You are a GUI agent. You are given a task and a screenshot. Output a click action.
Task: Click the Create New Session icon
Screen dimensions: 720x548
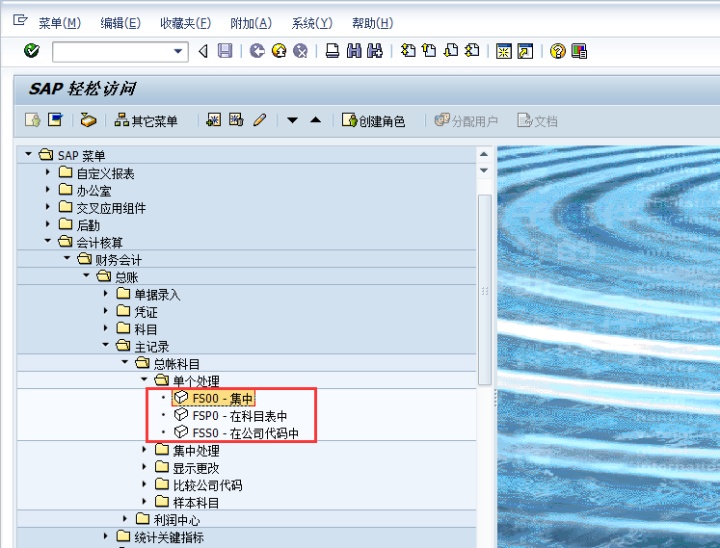pyautogui.click(x=504, y=51)
